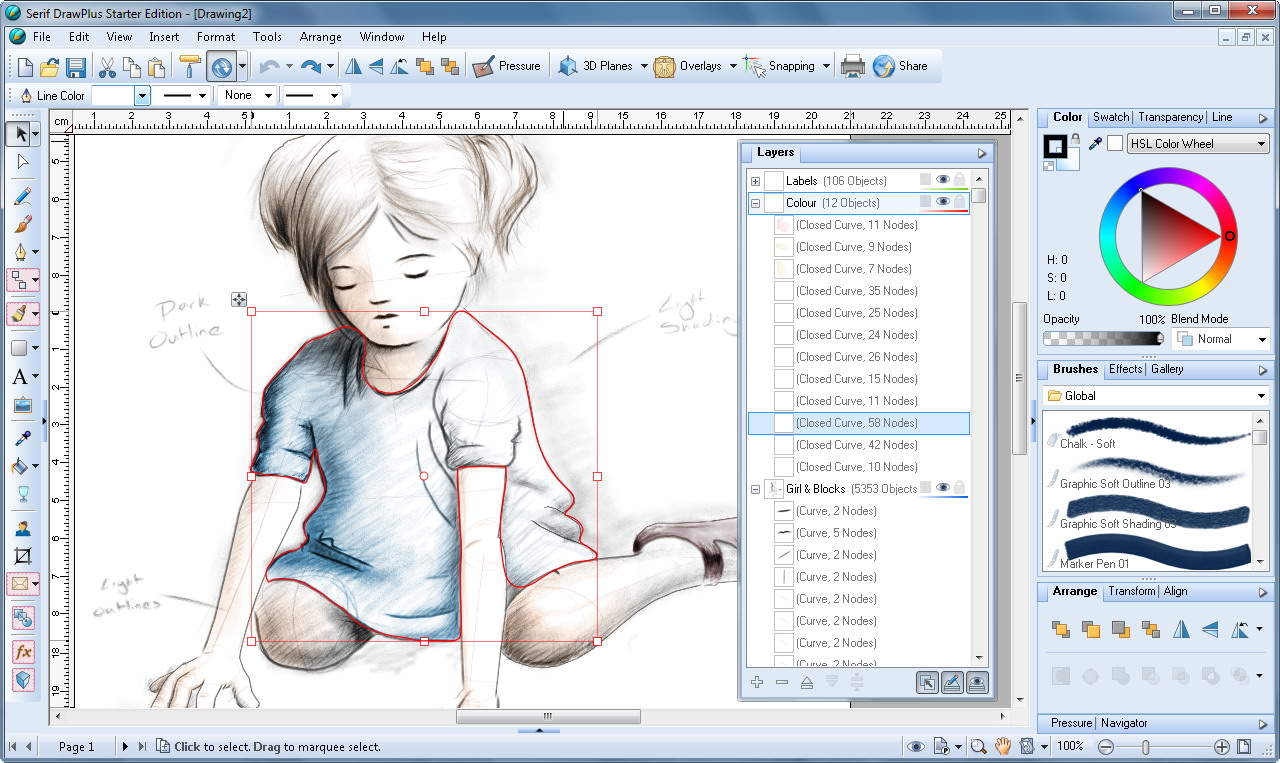Select the Paintbrush tool
Screen dimensions: 1280x763
coord(22,225)
